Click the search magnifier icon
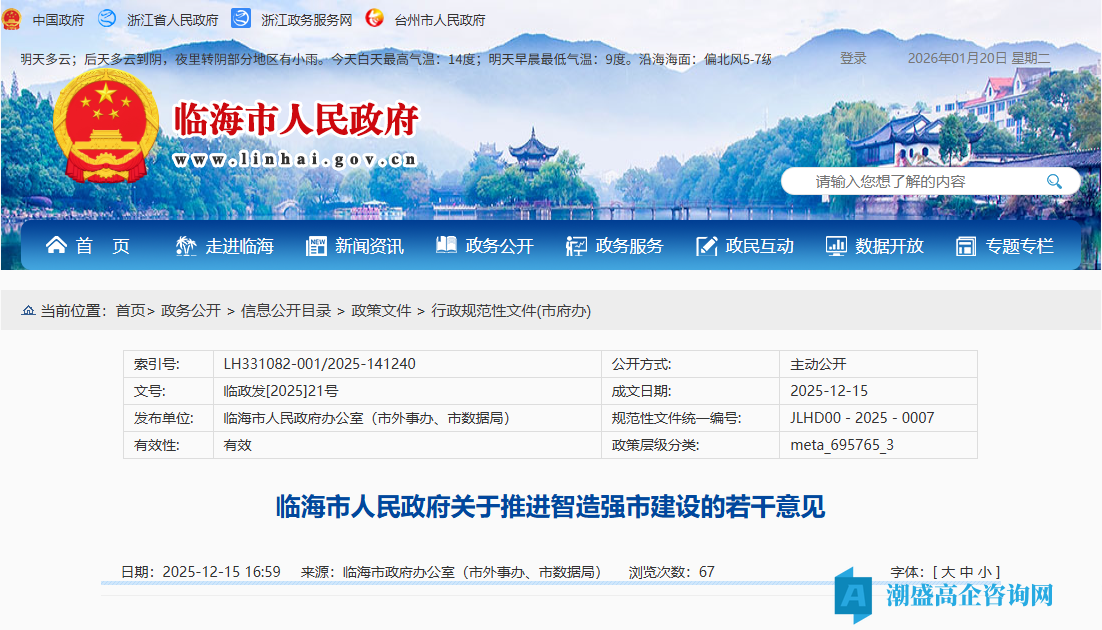This screenshot has width=1102, height=630. click(1055, 181)
